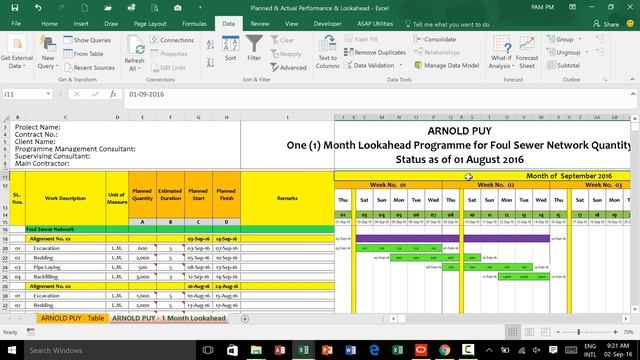Share the workbook
The width and height of the screenshot is (640, 360).
coord(606,24)
